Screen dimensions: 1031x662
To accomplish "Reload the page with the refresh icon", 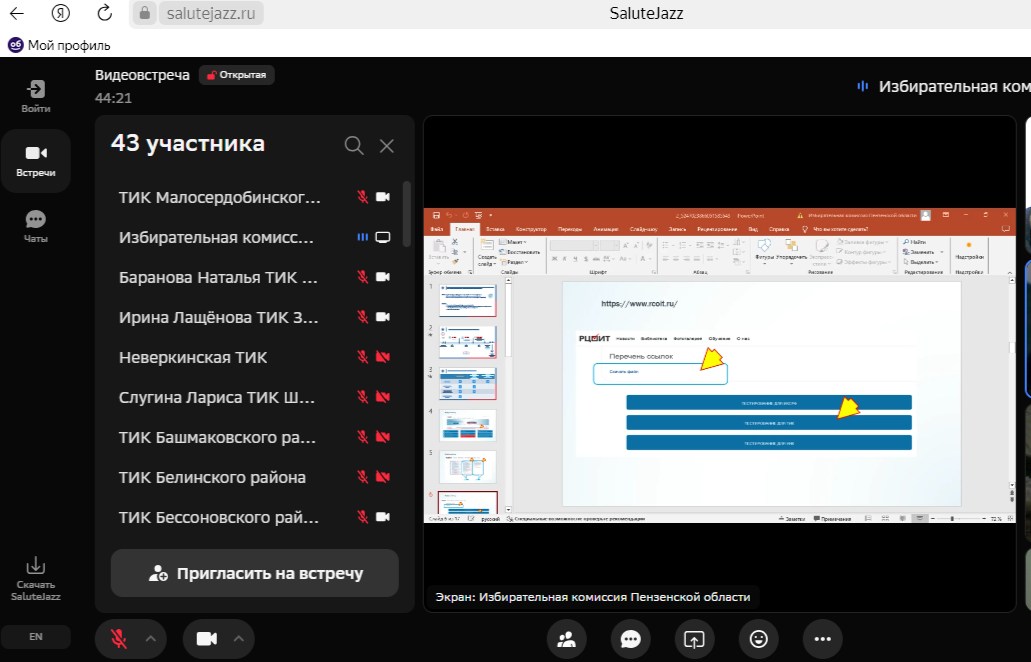I will 104,12.
